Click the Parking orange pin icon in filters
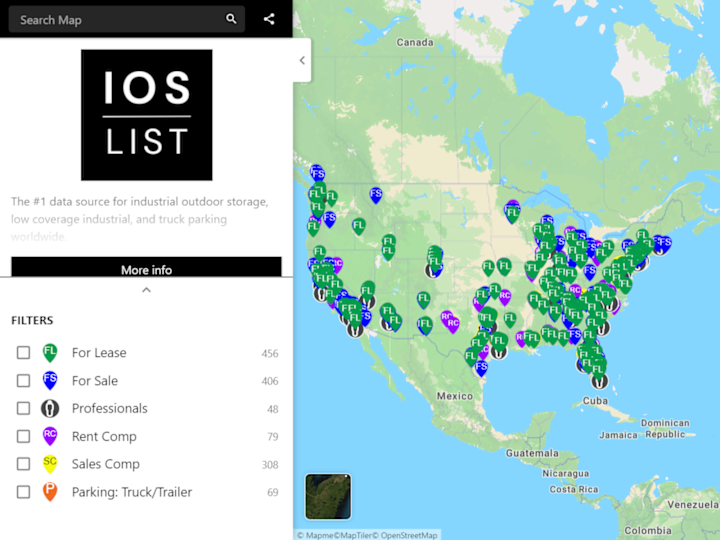Screen dimensions: 720x540 click(50, 492)
